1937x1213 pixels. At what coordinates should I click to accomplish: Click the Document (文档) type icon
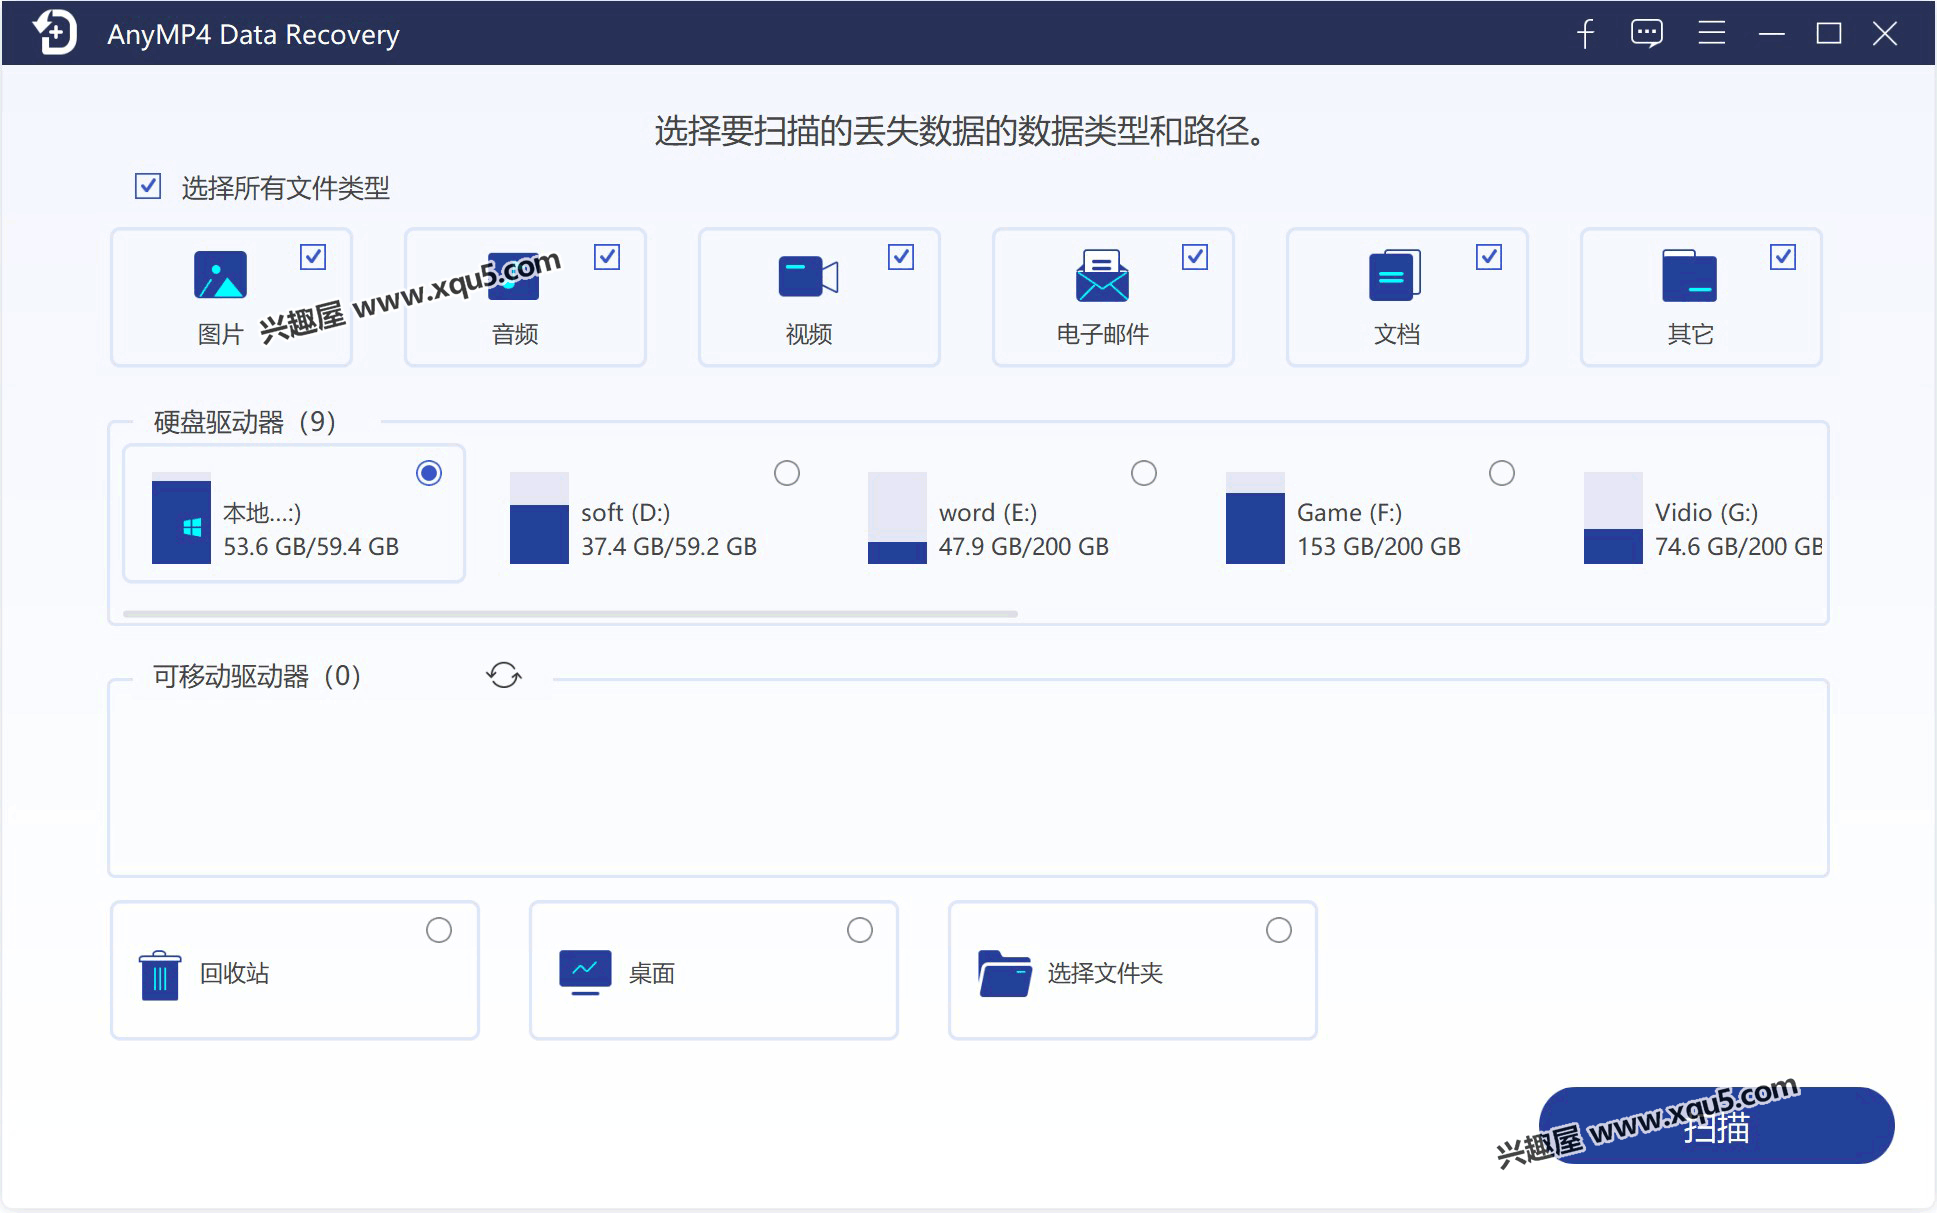1395,275
